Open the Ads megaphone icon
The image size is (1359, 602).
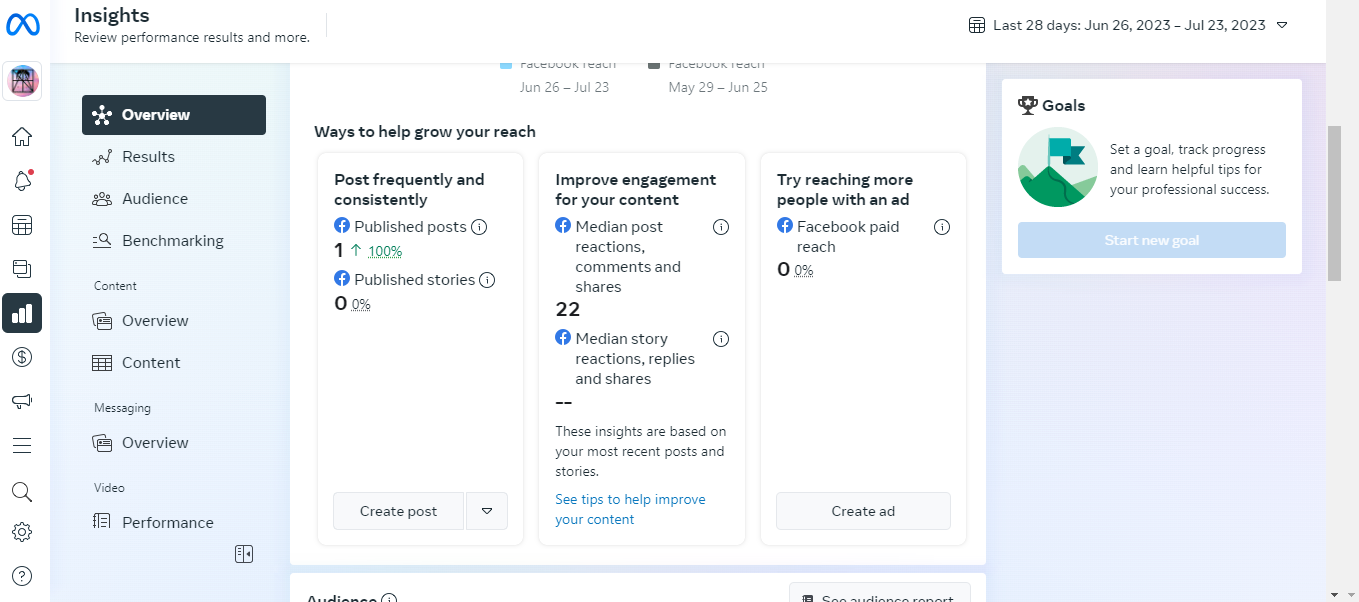click(x=22, y=401)
